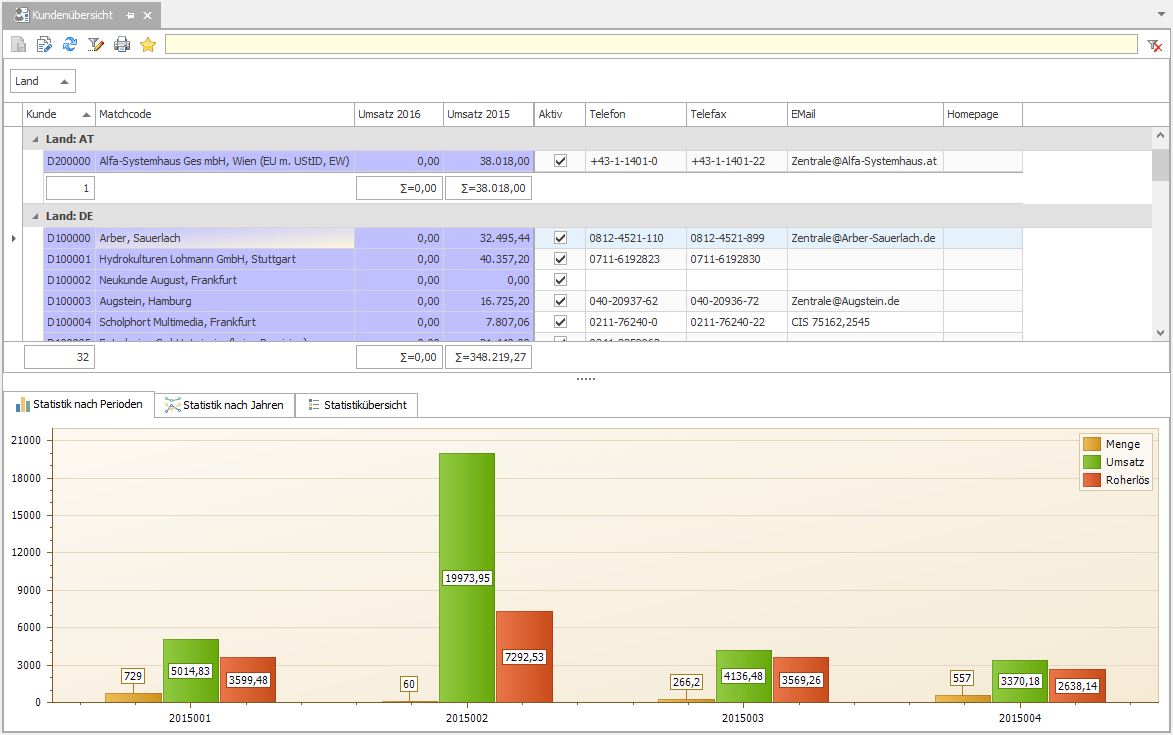Click the green Umsatz bar labeled 19973,95
The height and width of the screenshot is (735, 1173).
coord(467,577)
